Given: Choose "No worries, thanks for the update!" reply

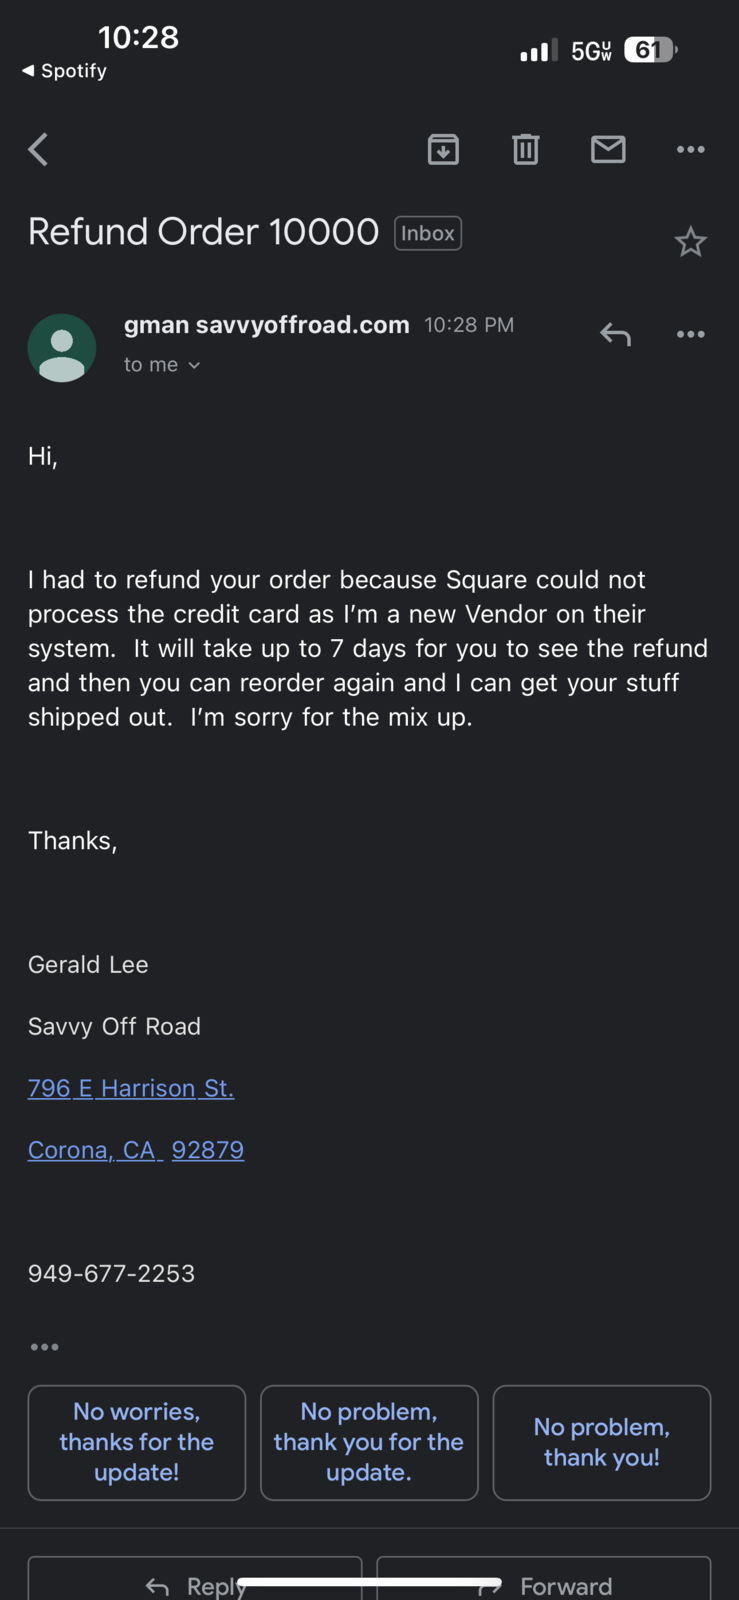Looking at the screenshot, I should [137, 1442].
